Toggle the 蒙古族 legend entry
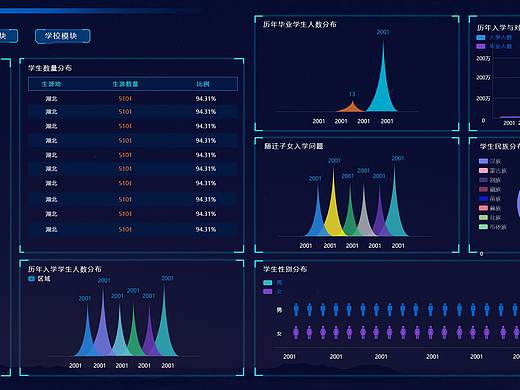The height and width of the screenshot is (390, 520). tap(492, 171)
